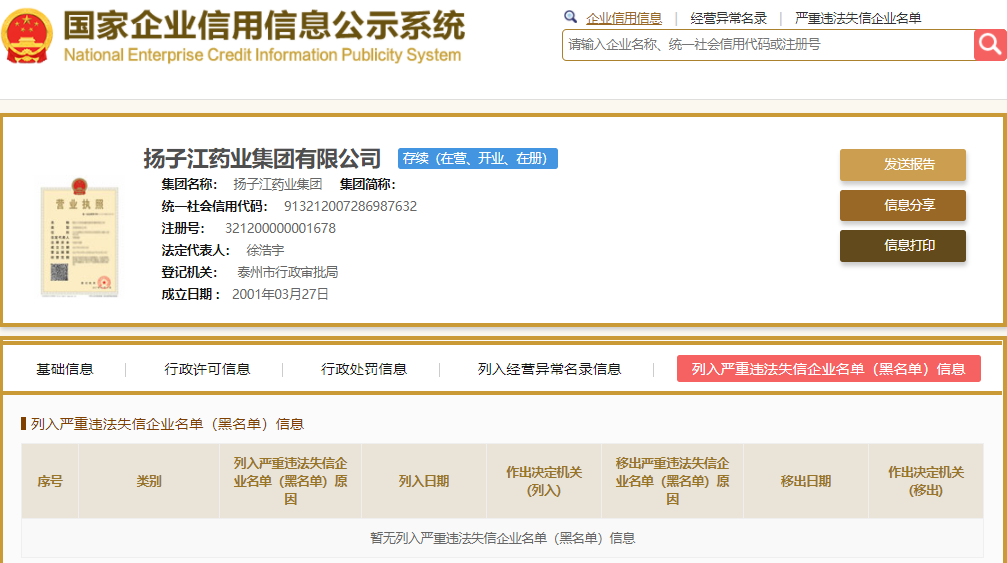Switch to the 列入经营异常名录信息 tab
The image size is (1007, 563).
[549, 369]
